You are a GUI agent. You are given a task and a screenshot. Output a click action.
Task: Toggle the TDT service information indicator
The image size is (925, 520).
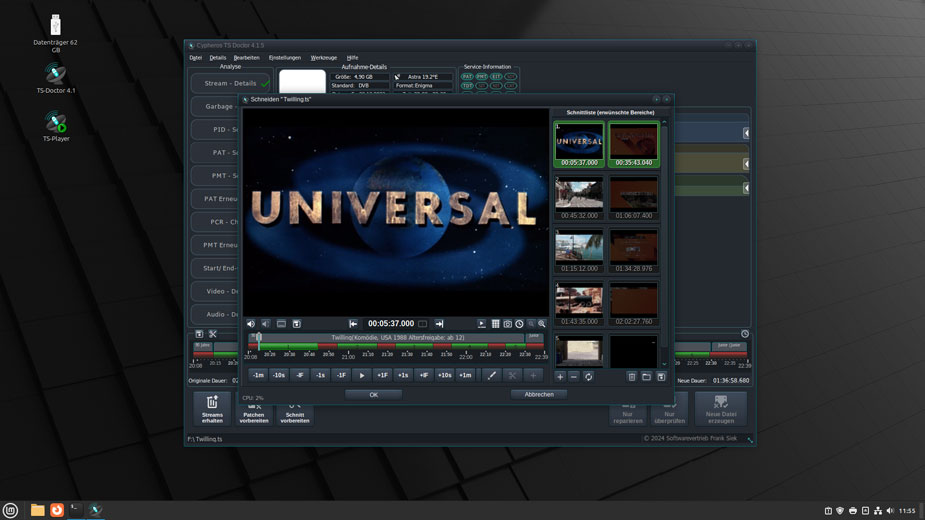[x=467, y=86]
